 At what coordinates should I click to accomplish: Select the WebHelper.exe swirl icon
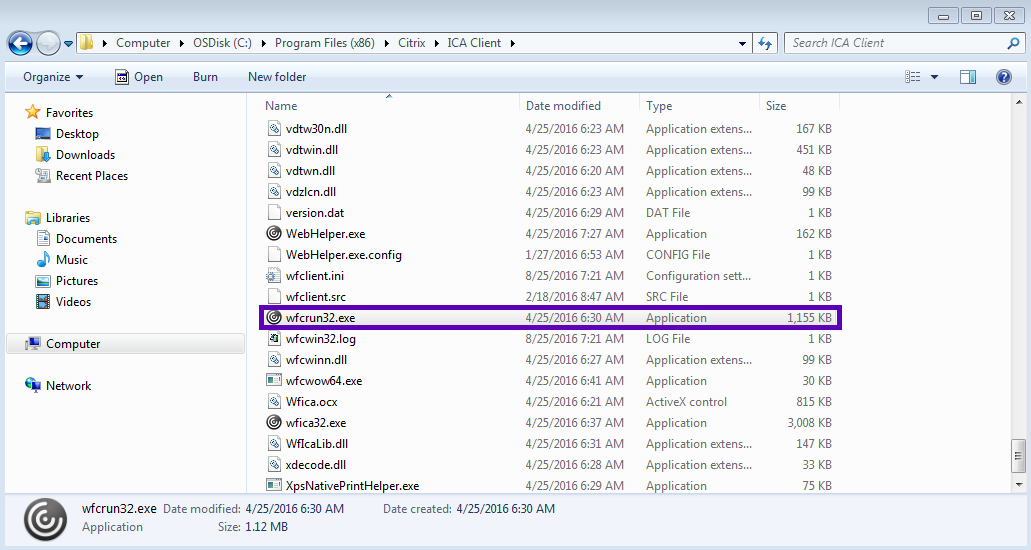point(274,234)
